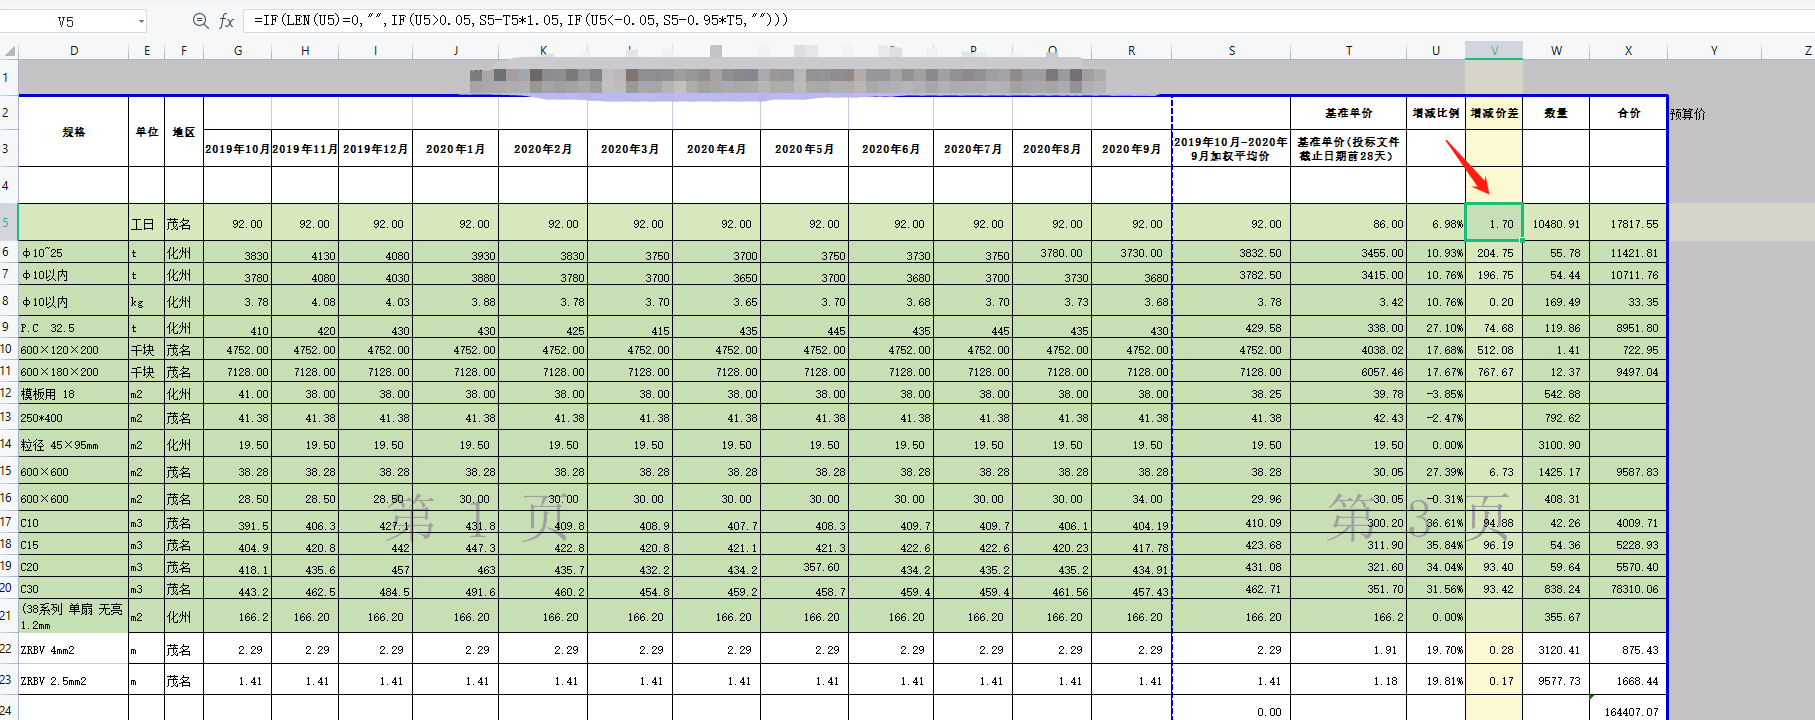Select column Y header
This screenshot has width=1815, height=720.
click(1714, 50)
